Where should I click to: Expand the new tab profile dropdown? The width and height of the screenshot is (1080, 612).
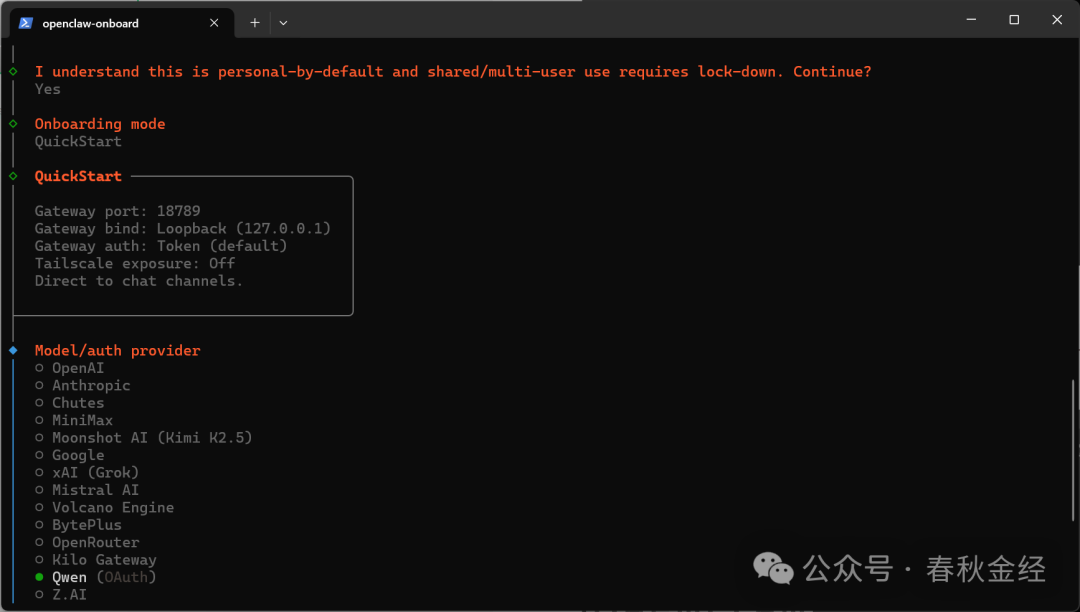[x=283, y=23]
